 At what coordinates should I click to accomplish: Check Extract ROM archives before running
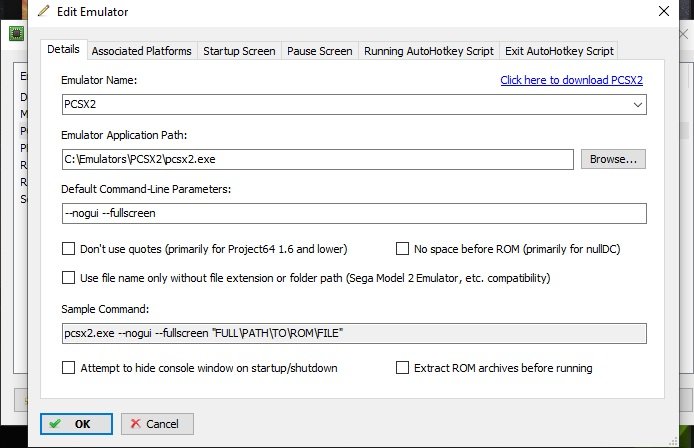point(402,368)
